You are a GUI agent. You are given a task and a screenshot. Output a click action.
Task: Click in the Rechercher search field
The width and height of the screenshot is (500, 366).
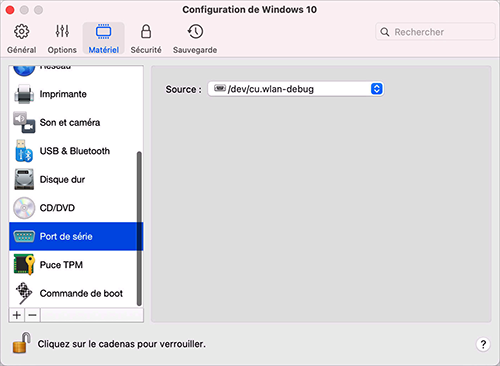tap(435, 32)
